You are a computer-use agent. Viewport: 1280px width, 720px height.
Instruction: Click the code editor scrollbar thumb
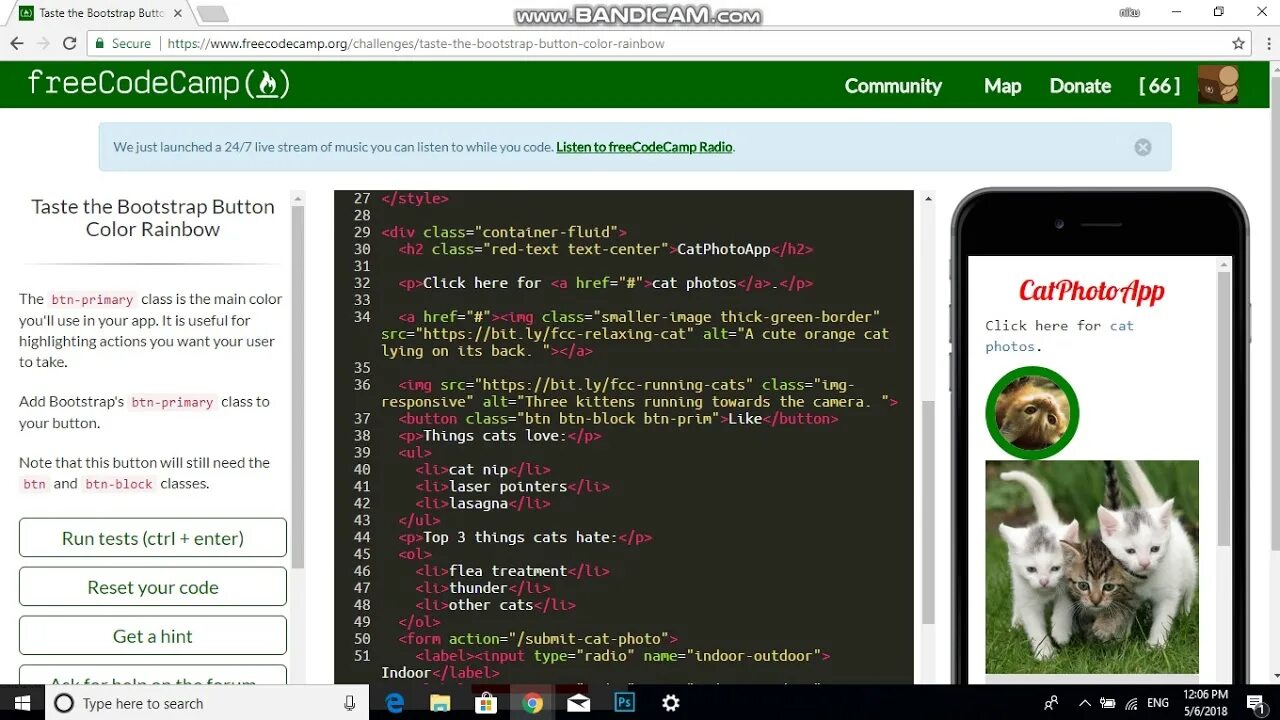click(927, 512)
